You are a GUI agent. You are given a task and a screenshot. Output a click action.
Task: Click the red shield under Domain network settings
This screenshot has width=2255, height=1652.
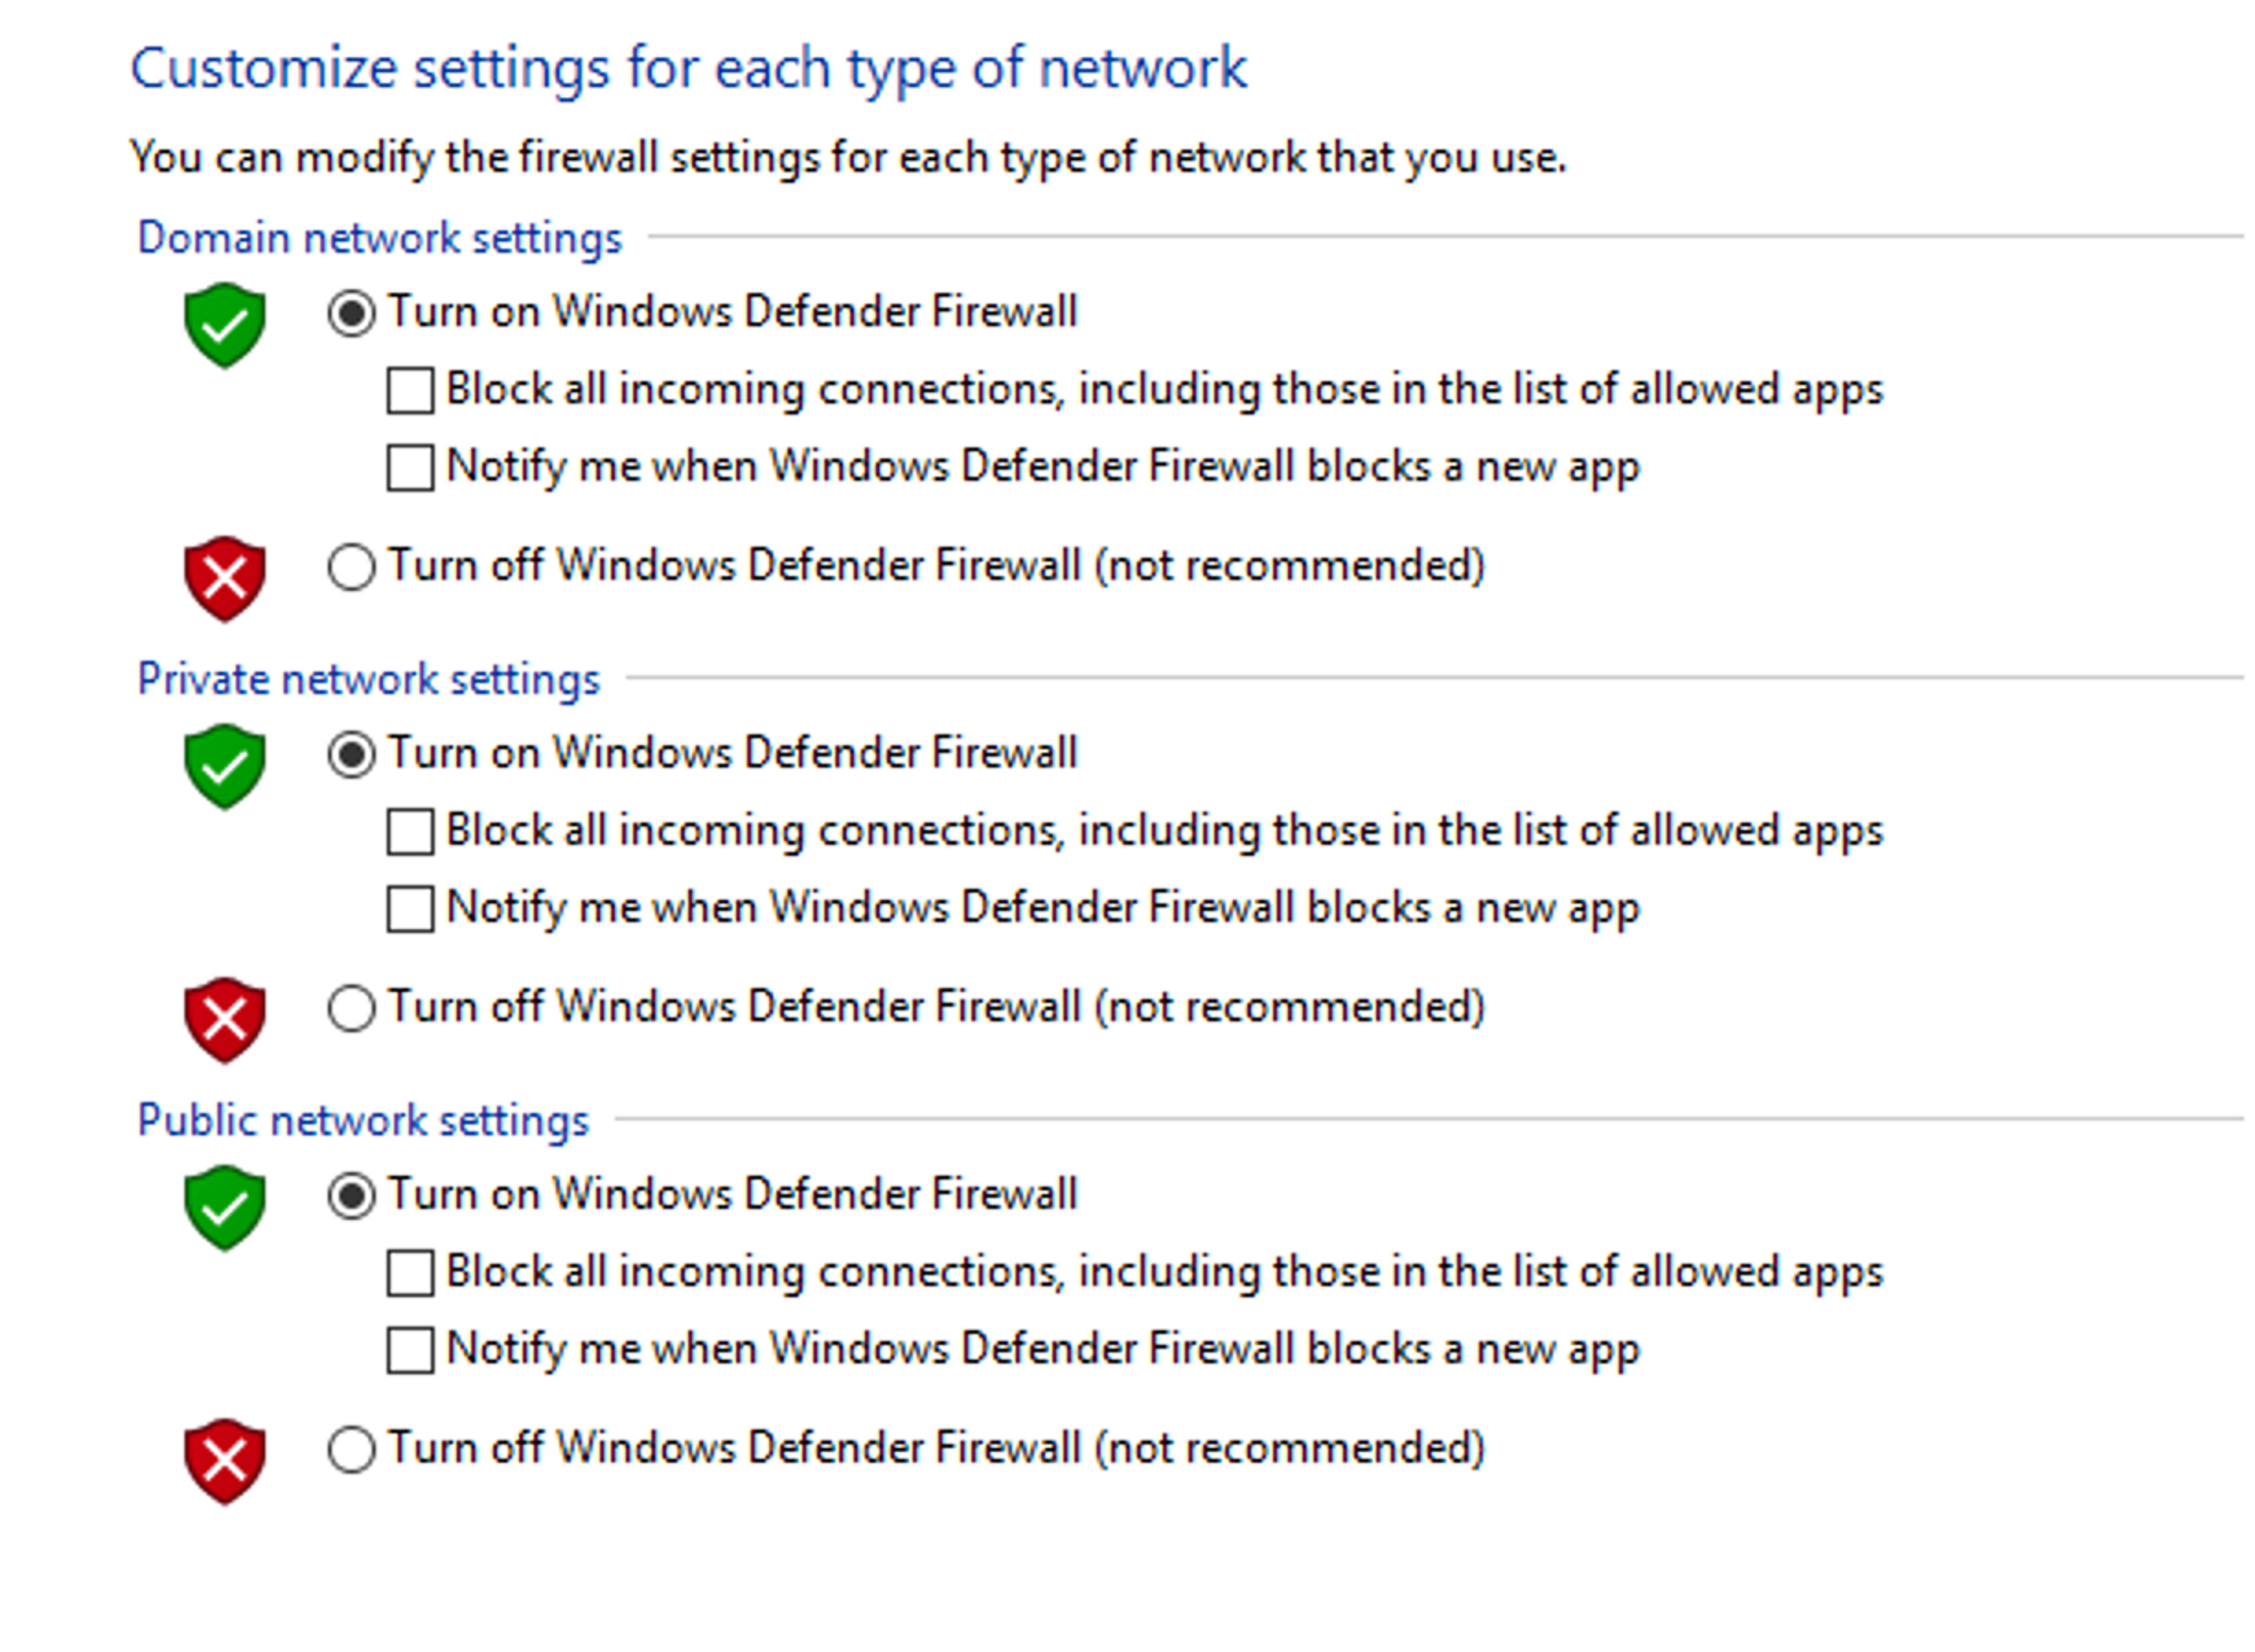225,579
